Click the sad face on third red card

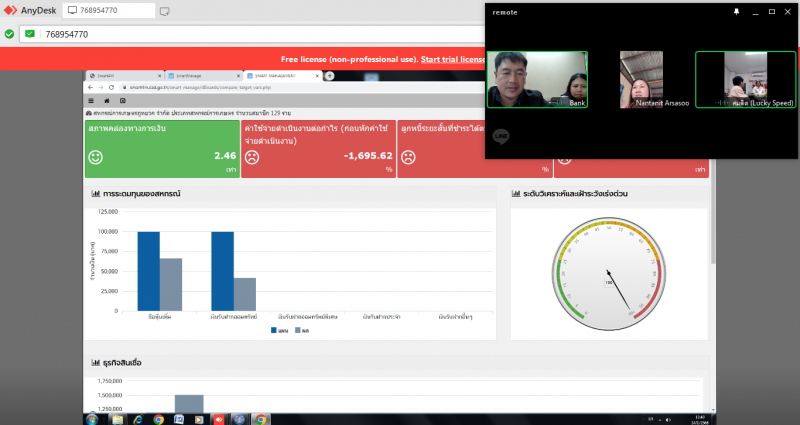408,157
